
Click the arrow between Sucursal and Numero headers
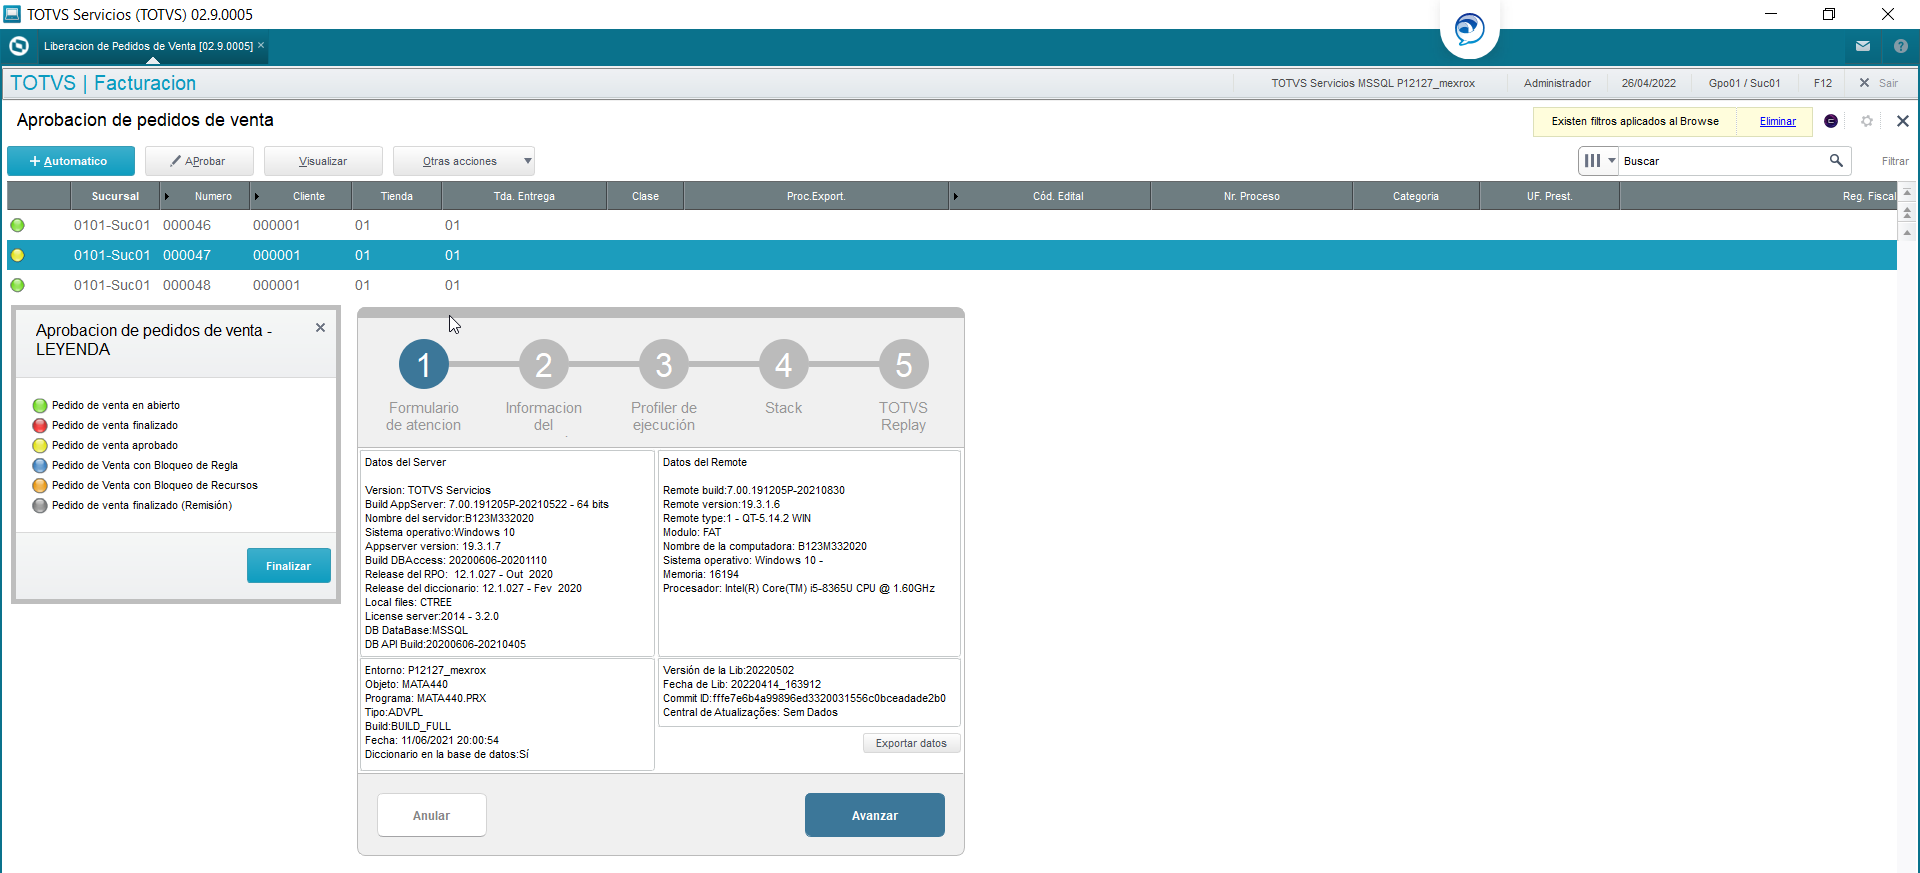click(167, 196)
